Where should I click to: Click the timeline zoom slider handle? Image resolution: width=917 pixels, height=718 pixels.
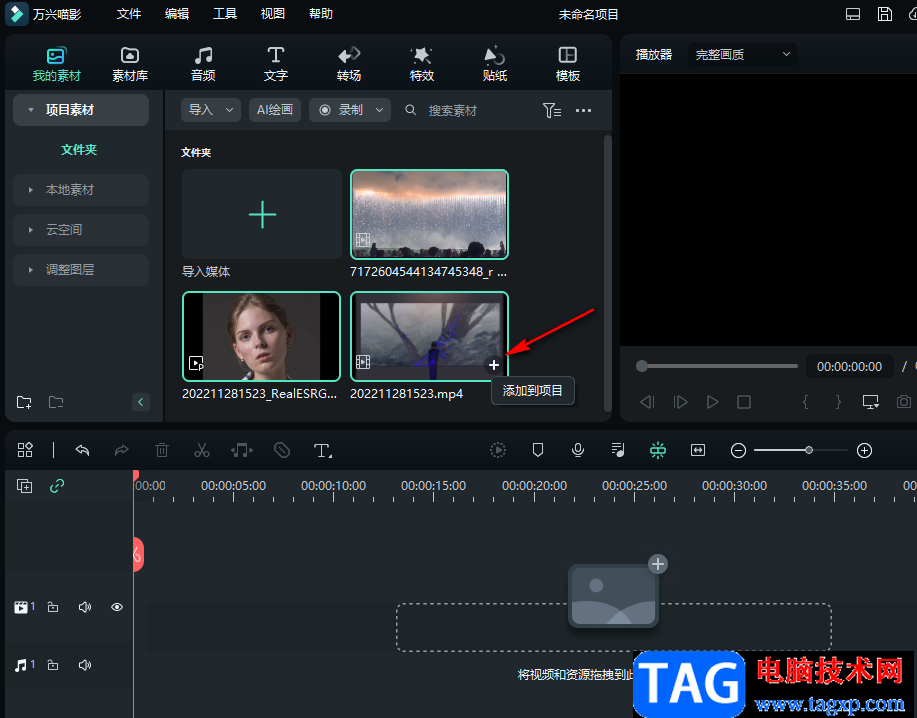(x=809, y=451)
